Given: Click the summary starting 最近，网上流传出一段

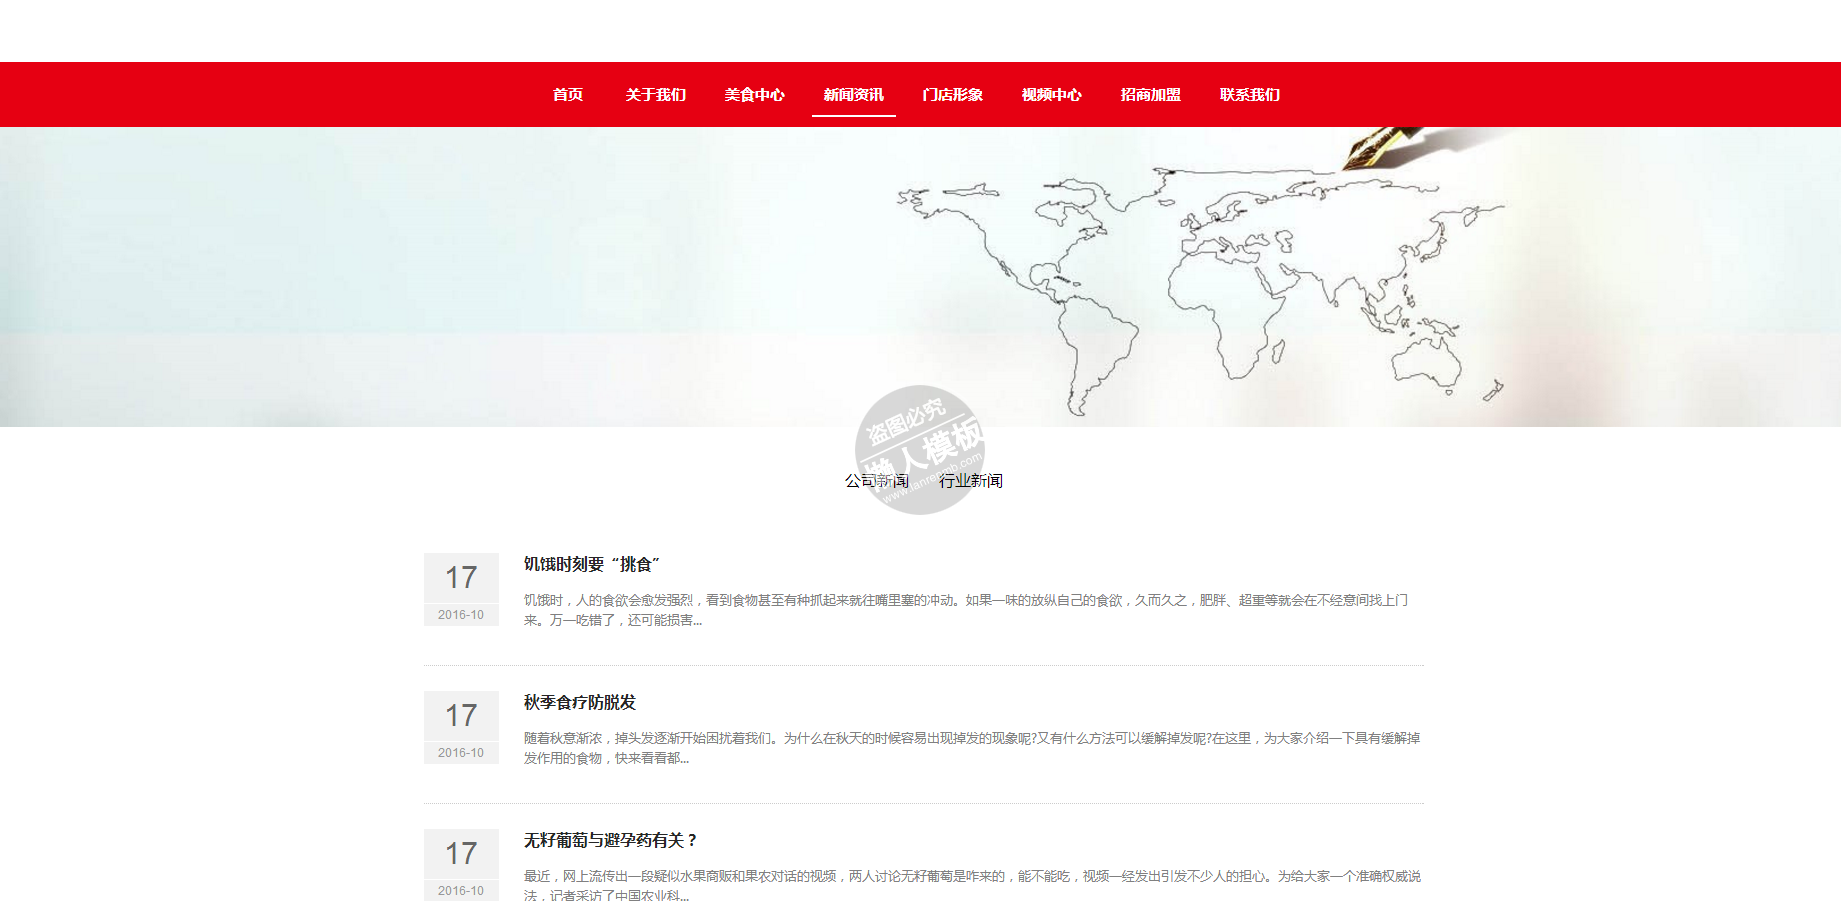Looking at the screenshot, I should click(x=972, y=885).
